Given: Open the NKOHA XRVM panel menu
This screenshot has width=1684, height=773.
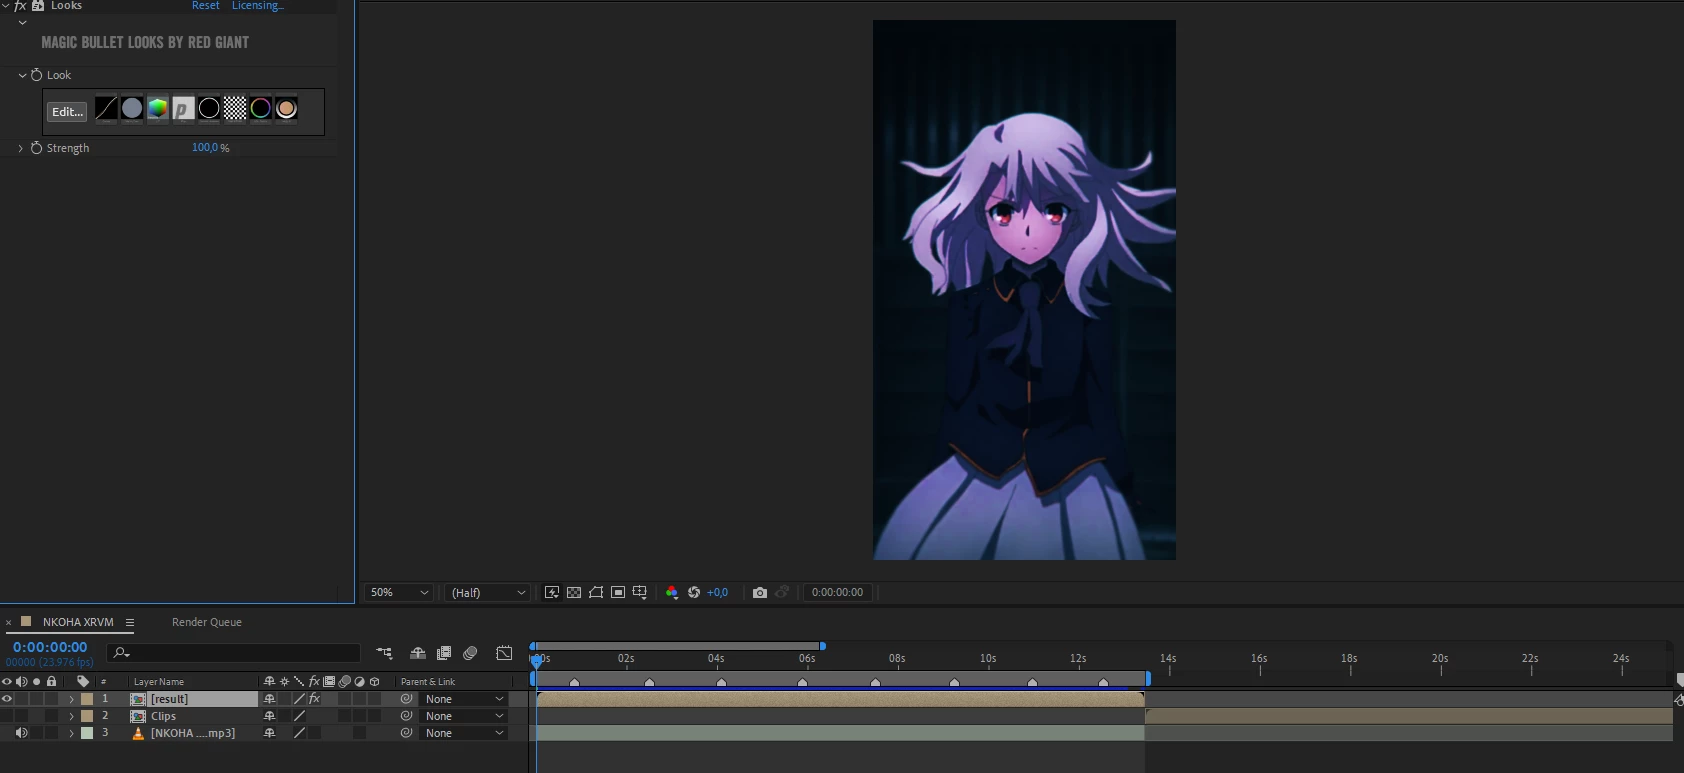Looking at the screenshot, I should 130,622.
